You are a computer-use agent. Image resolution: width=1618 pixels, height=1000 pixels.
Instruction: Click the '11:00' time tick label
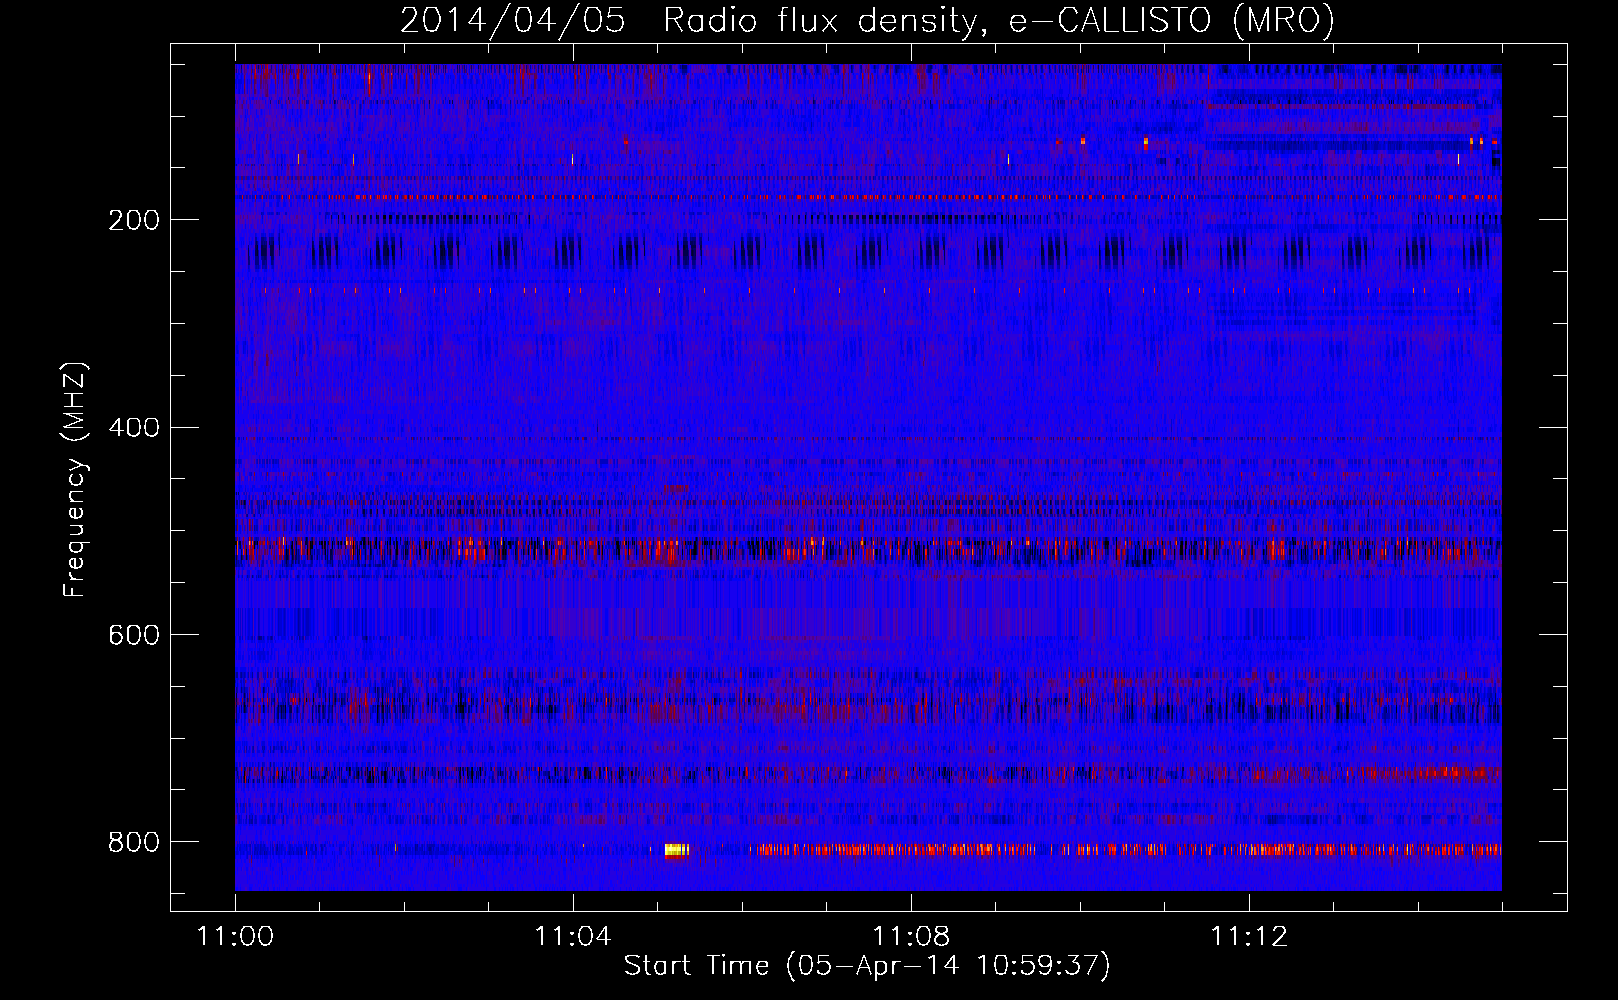[235, 936]
